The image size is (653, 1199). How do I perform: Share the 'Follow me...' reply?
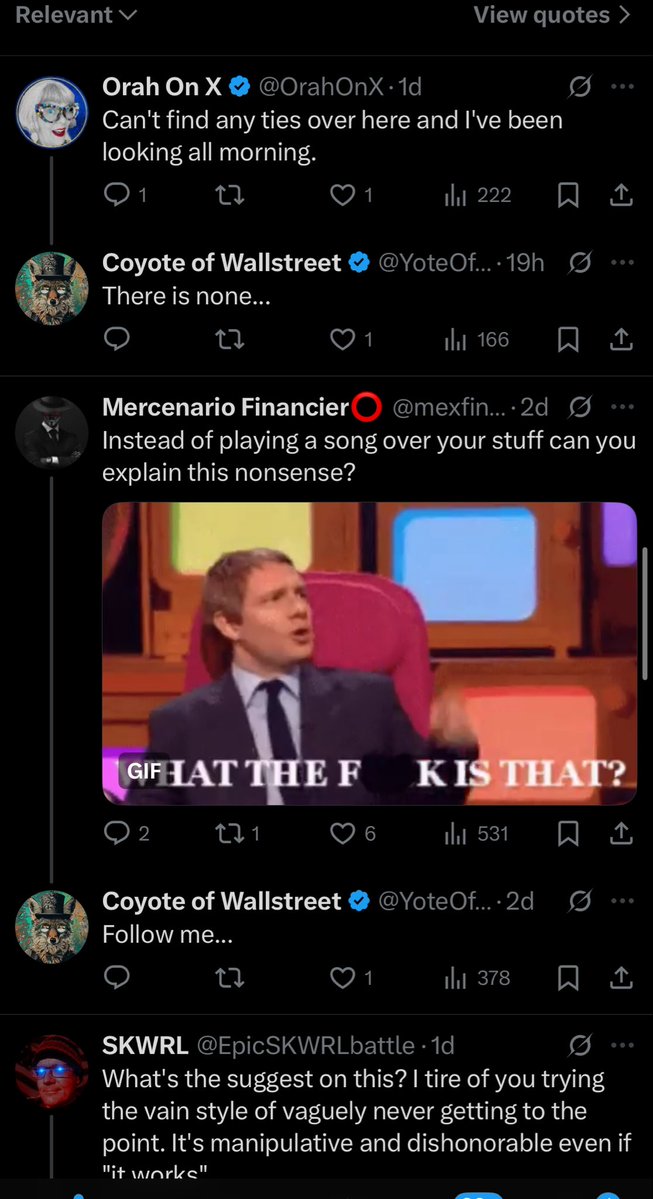621,977
